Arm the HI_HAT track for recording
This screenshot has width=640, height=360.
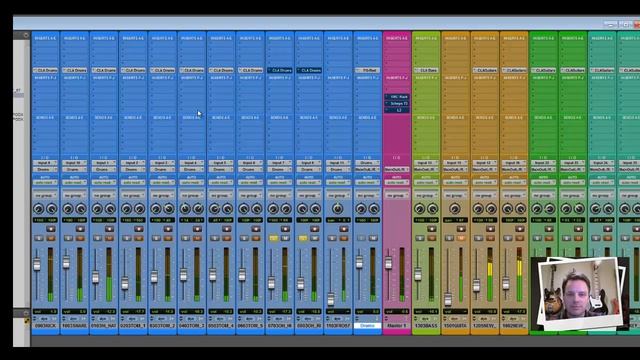click(109, 229)
